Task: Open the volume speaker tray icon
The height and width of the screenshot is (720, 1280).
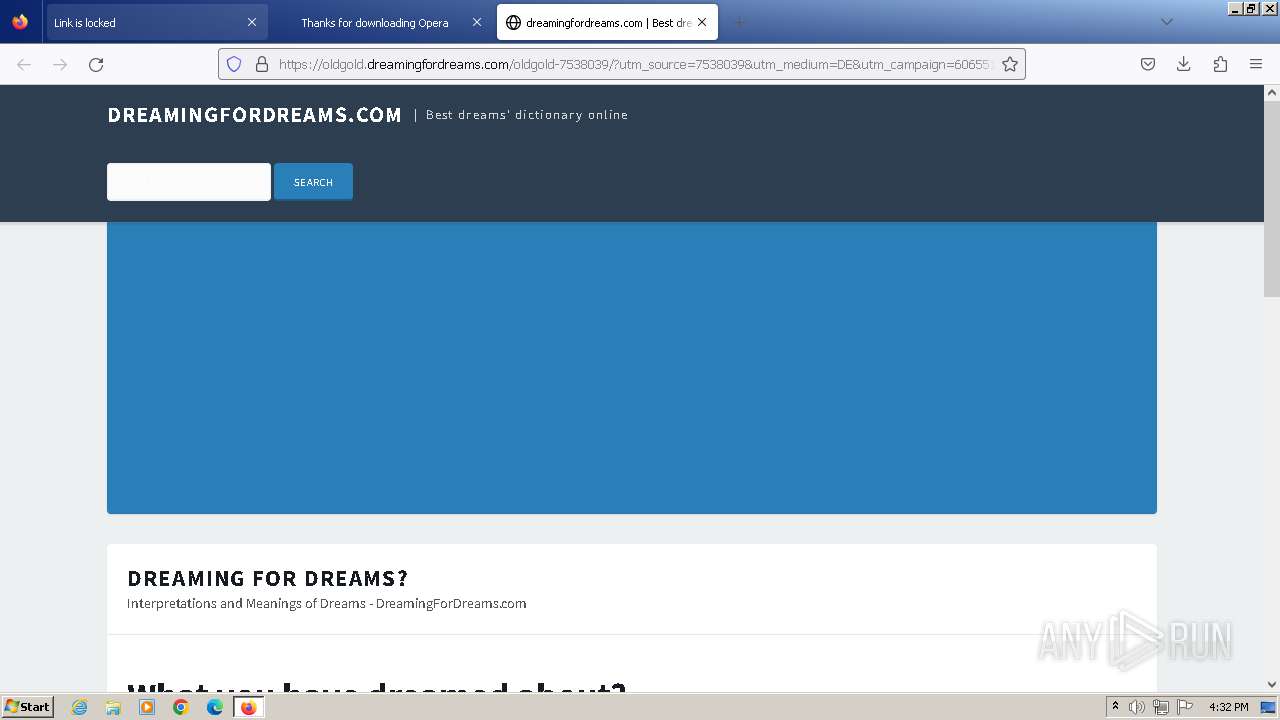Action: [x=1137, y=707]
